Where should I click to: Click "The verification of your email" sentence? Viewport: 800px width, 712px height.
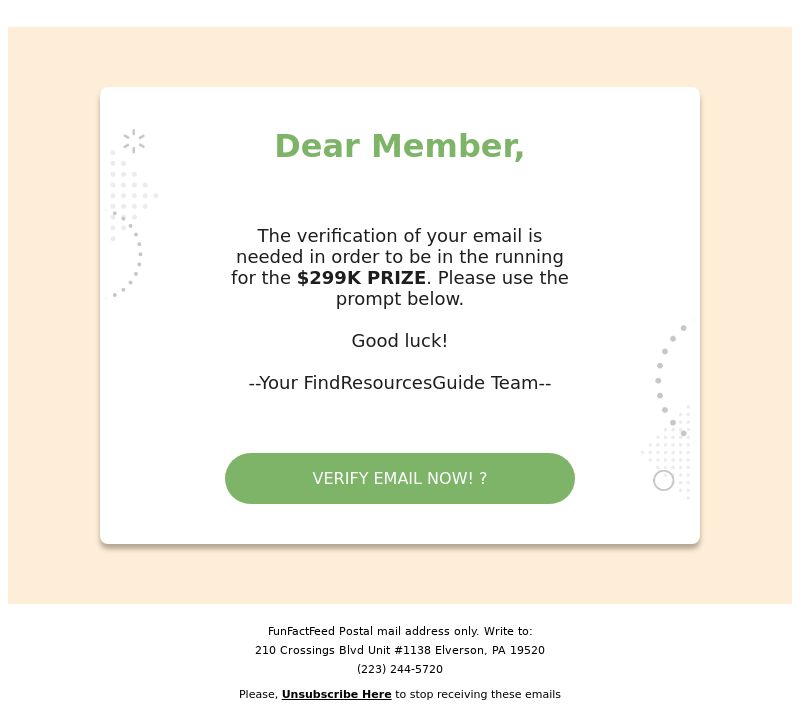coord(399,236)
